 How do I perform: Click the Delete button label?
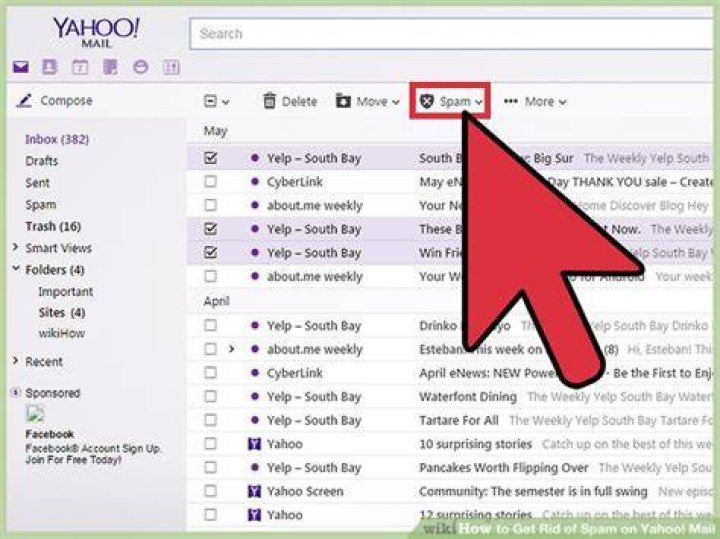(x=299, y=101)
